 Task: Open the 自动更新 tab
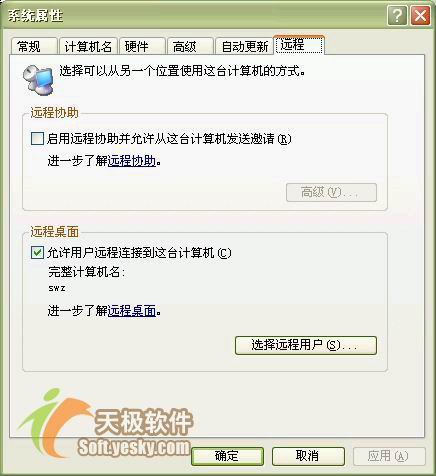(x=244, y=46)
